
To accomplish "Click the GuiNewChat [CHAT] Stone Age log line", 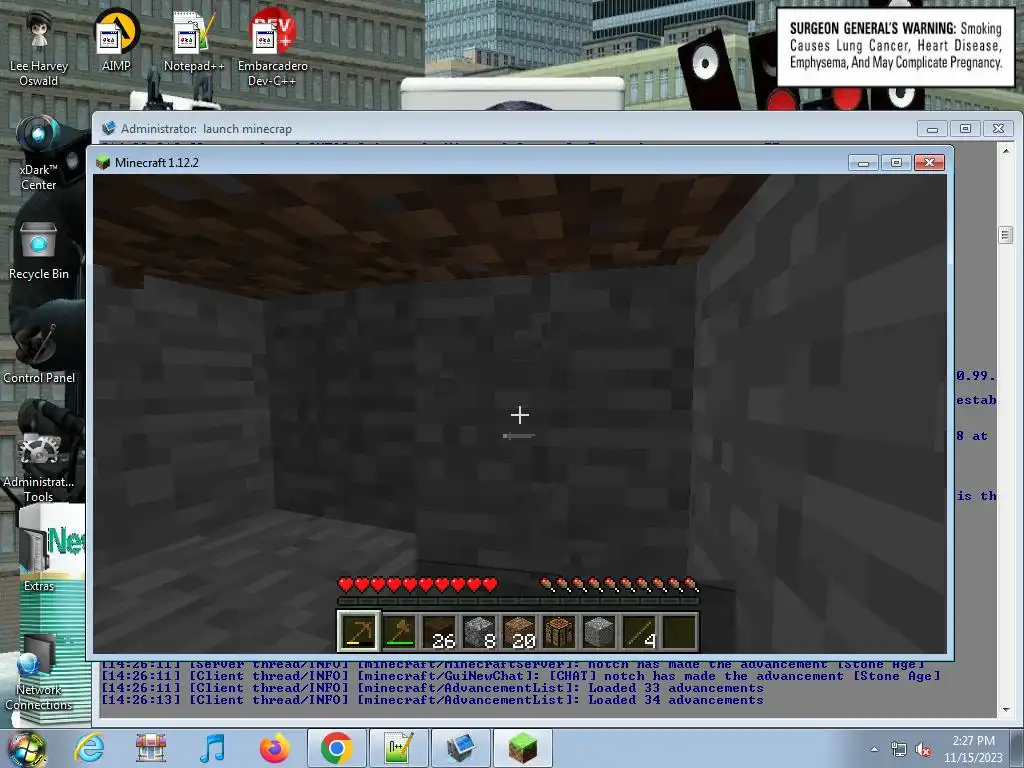I will [x=520, y=677].
